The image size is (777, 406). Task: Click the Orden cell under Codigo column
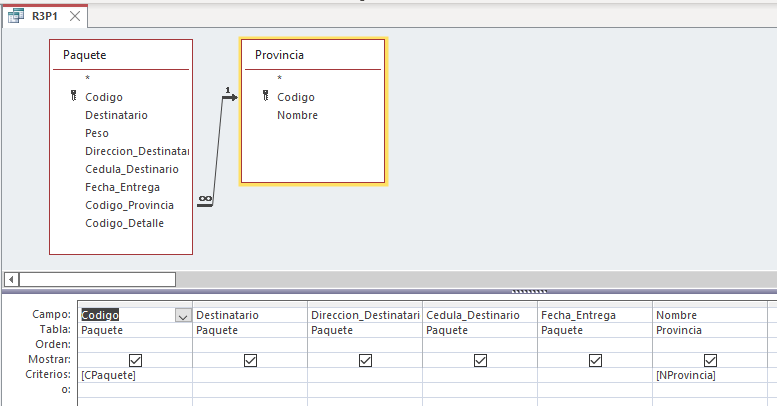135,345
